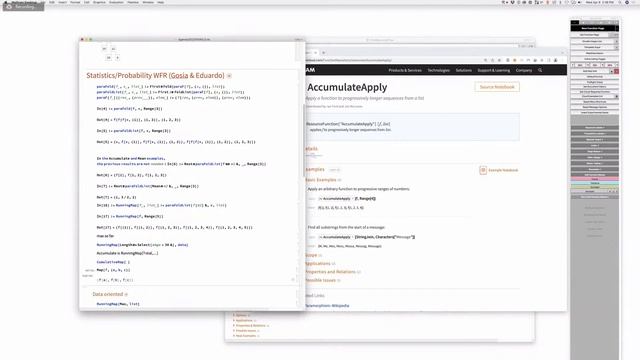The image size is (640, 360).
Task: Click the RunningMap[Max, list] line
Action: tap(118, 304)
